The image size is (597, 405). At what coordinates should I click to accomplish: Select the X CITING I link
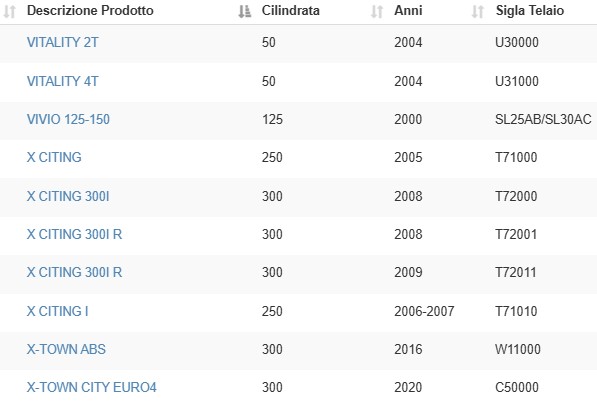[x=57, y=311]
